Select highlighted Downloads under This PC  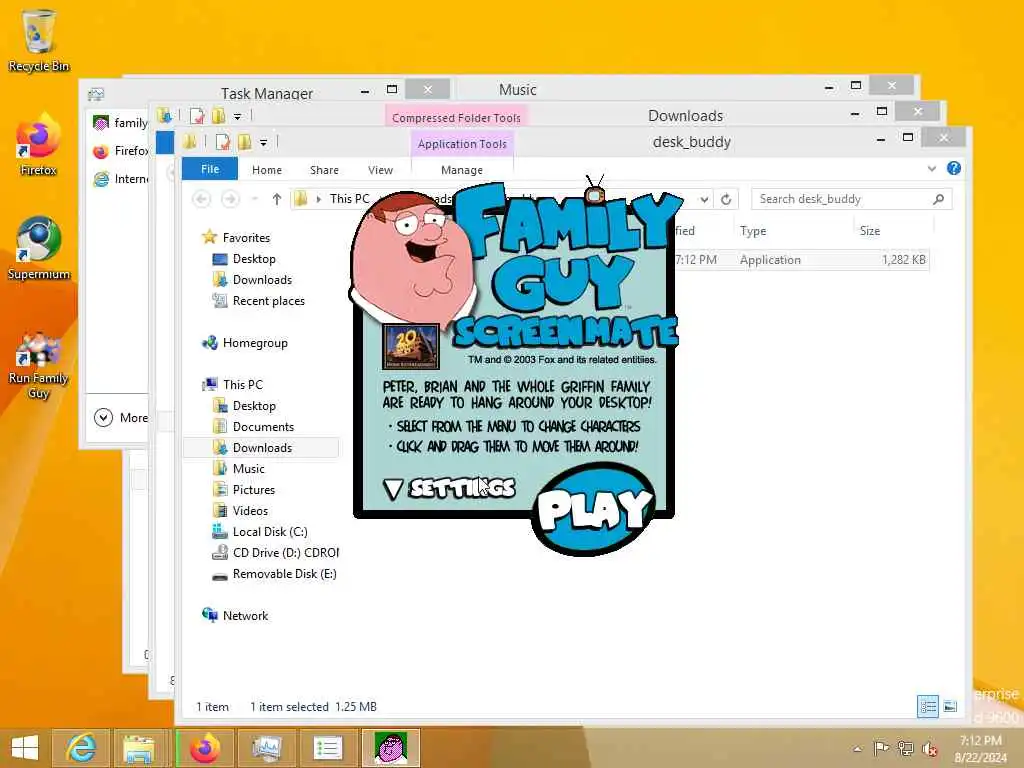click(262, 447)
